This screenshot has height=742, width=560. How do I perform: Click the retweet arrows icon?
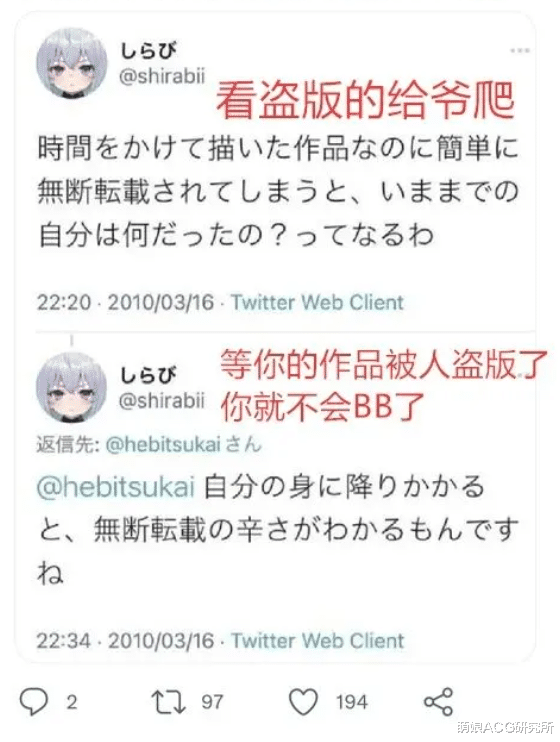(169, 701)
